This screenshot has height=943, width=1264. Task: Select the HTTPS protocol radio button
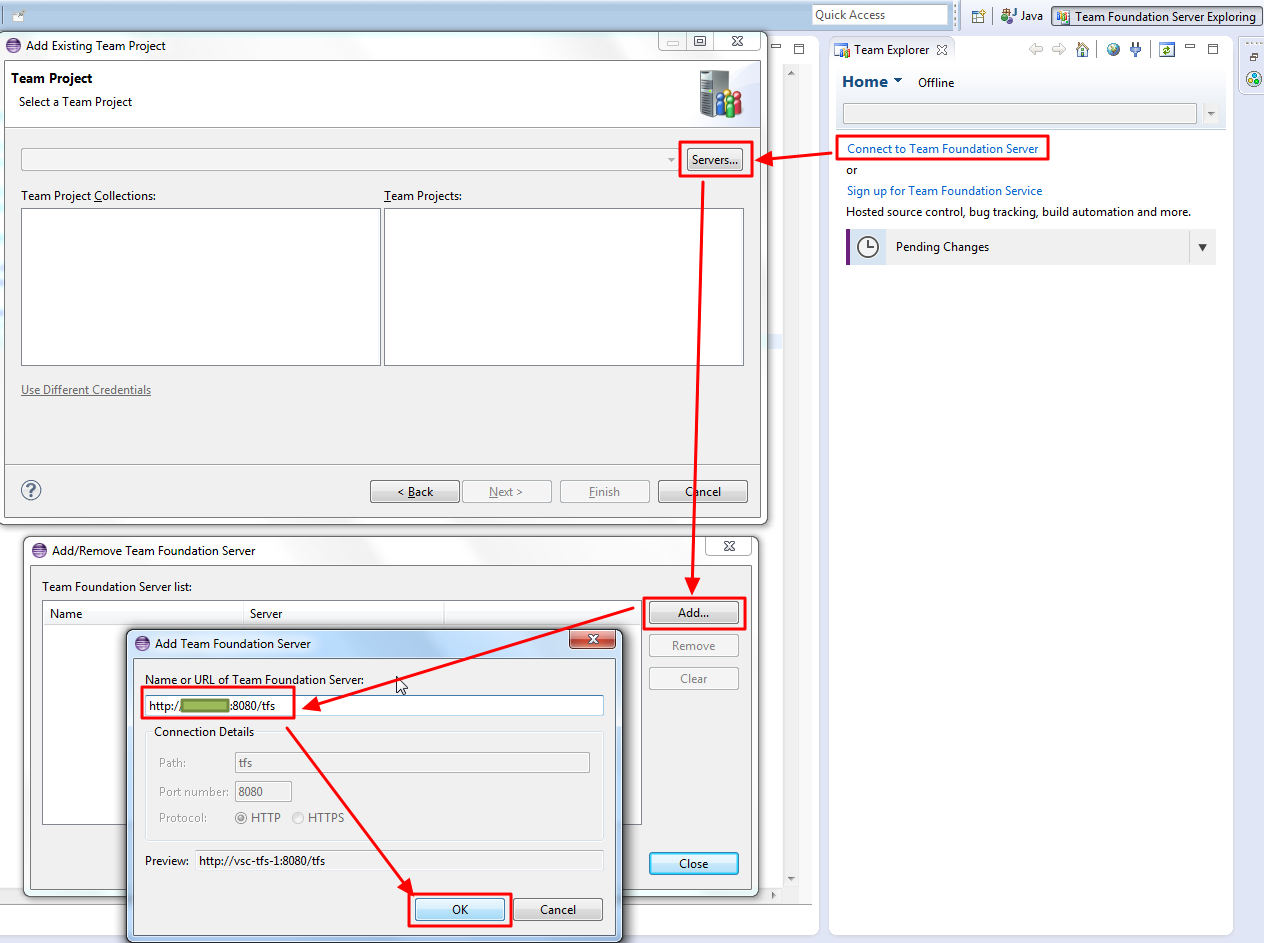click(299, 818)
